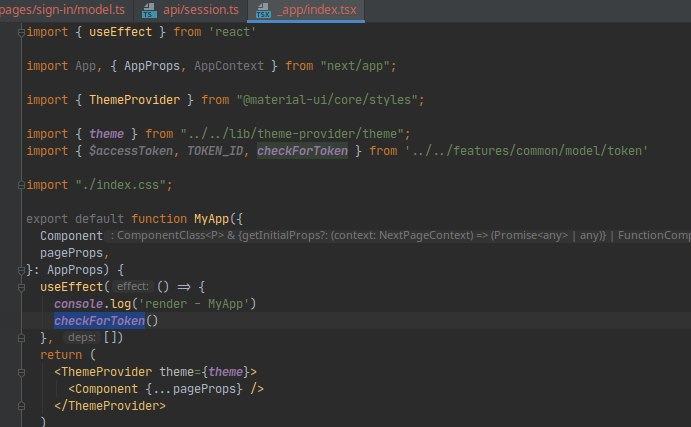Screen dimensions: 691x427
Task: Click the useEffect call in MyApp
Action: pyautogui.click(x=71, y=287)
